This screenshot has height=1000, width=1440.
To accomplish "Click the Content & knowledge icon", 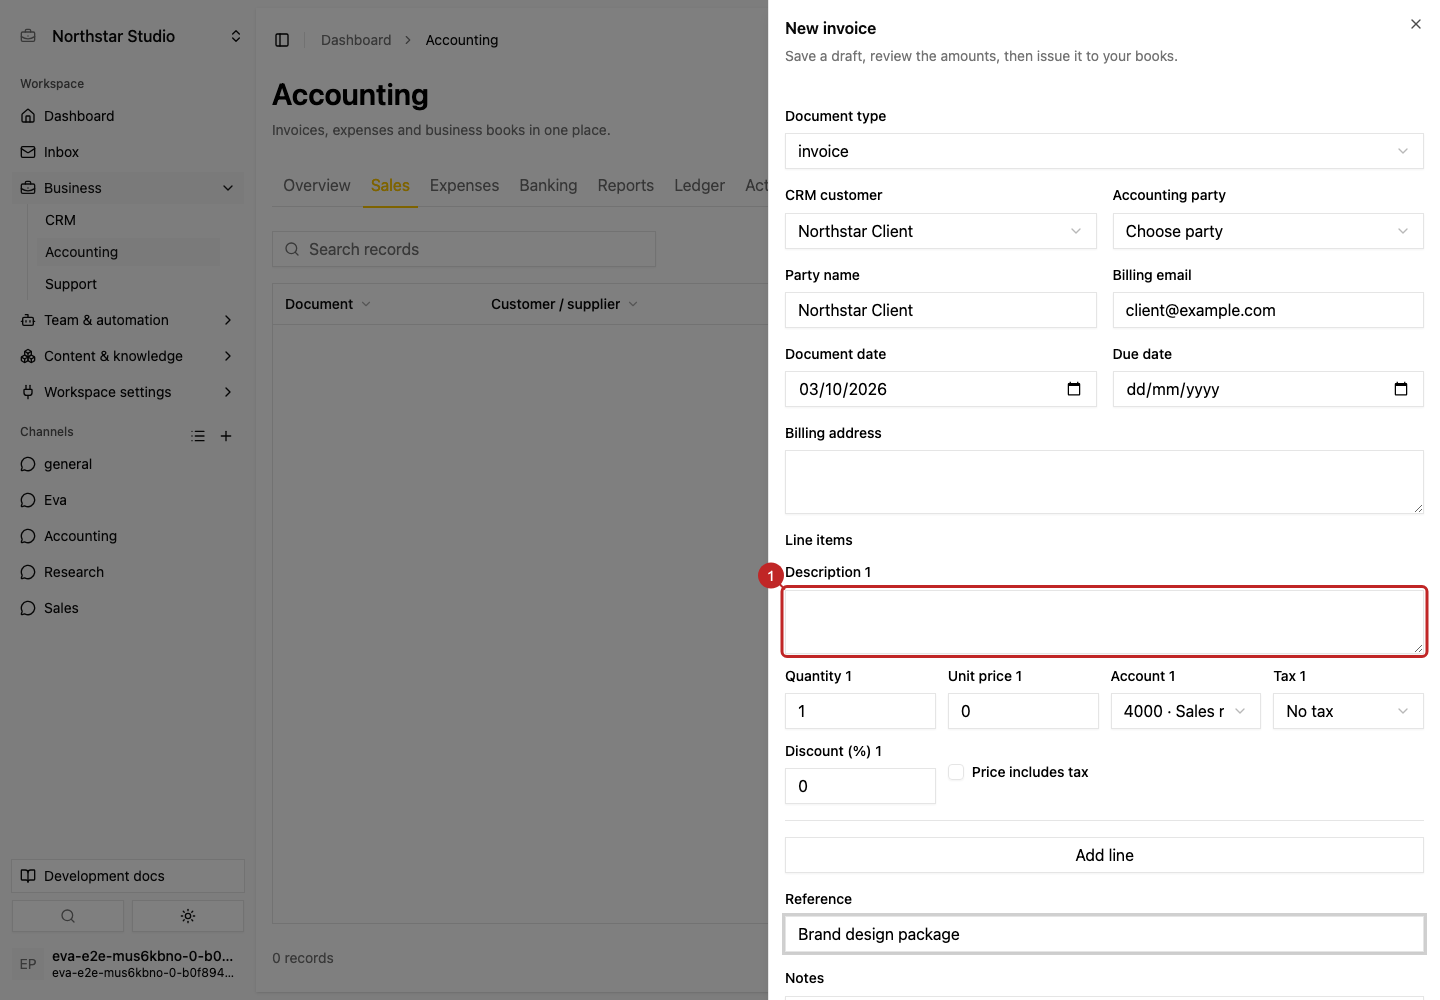I will coord(28,356).
